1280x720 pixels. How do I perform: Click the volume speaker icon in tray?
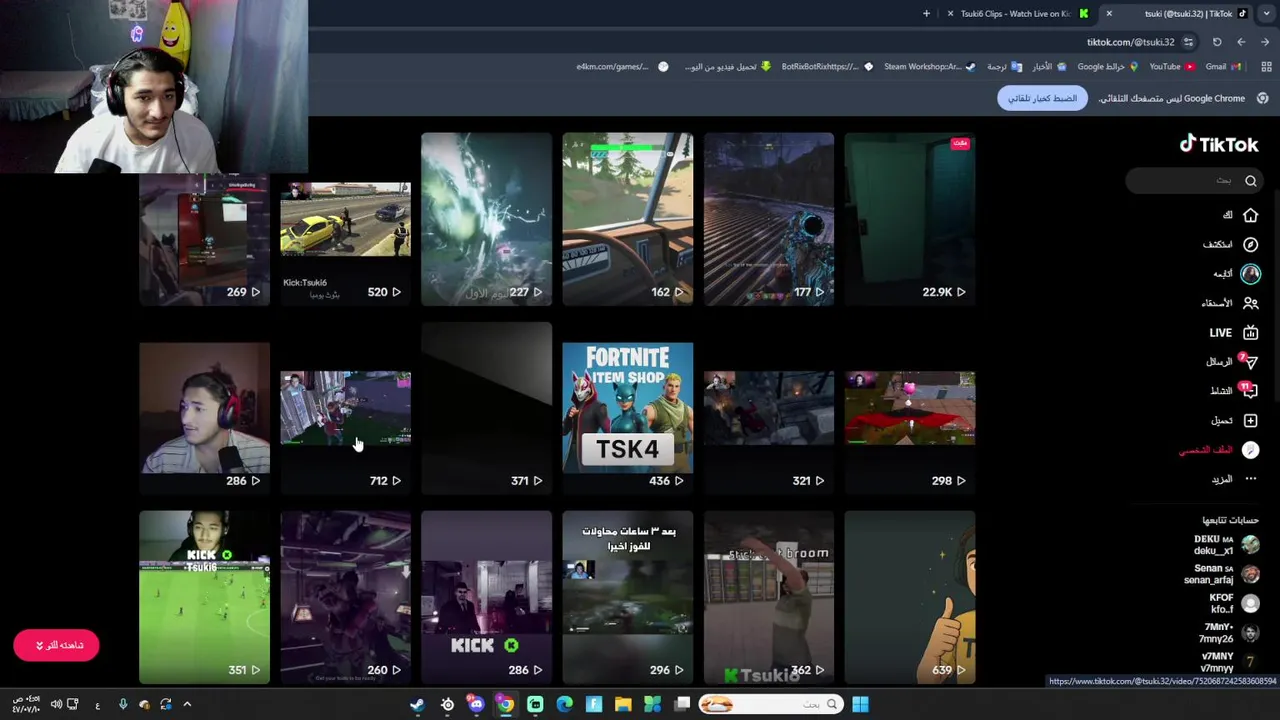(x=56, y=705)
